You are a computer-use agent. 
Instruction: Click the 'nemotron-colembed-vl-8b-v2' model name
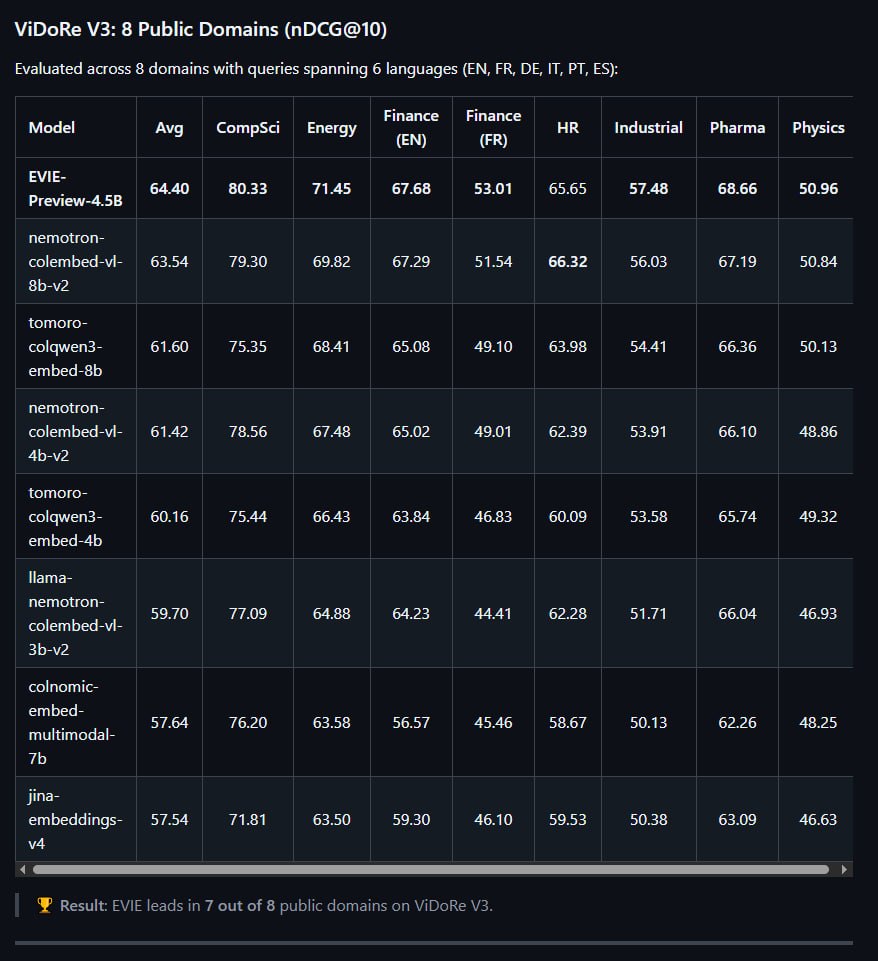[x=75, y=261]
